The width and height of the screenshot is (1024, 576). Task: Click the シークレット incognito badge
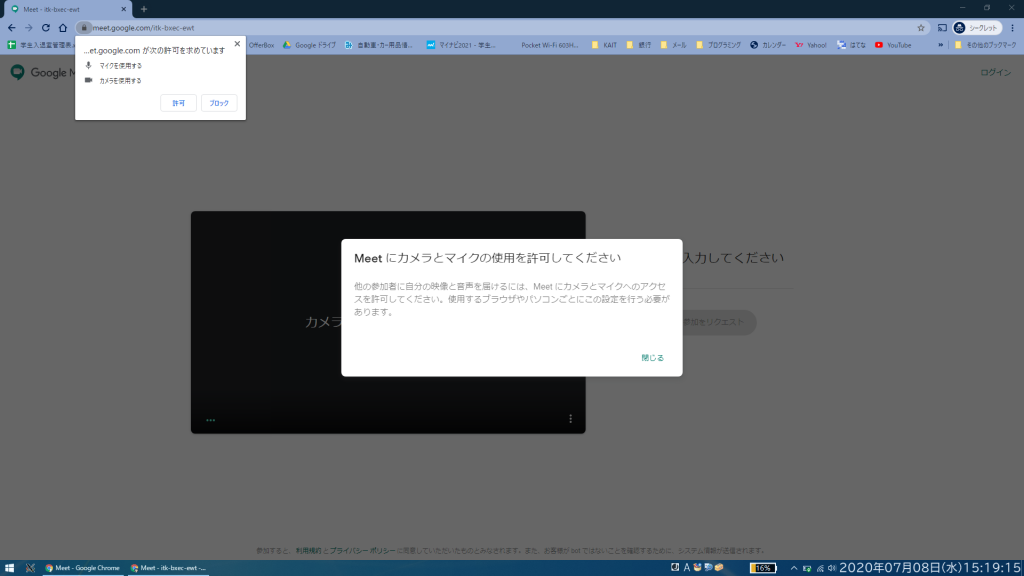[977, 27]
